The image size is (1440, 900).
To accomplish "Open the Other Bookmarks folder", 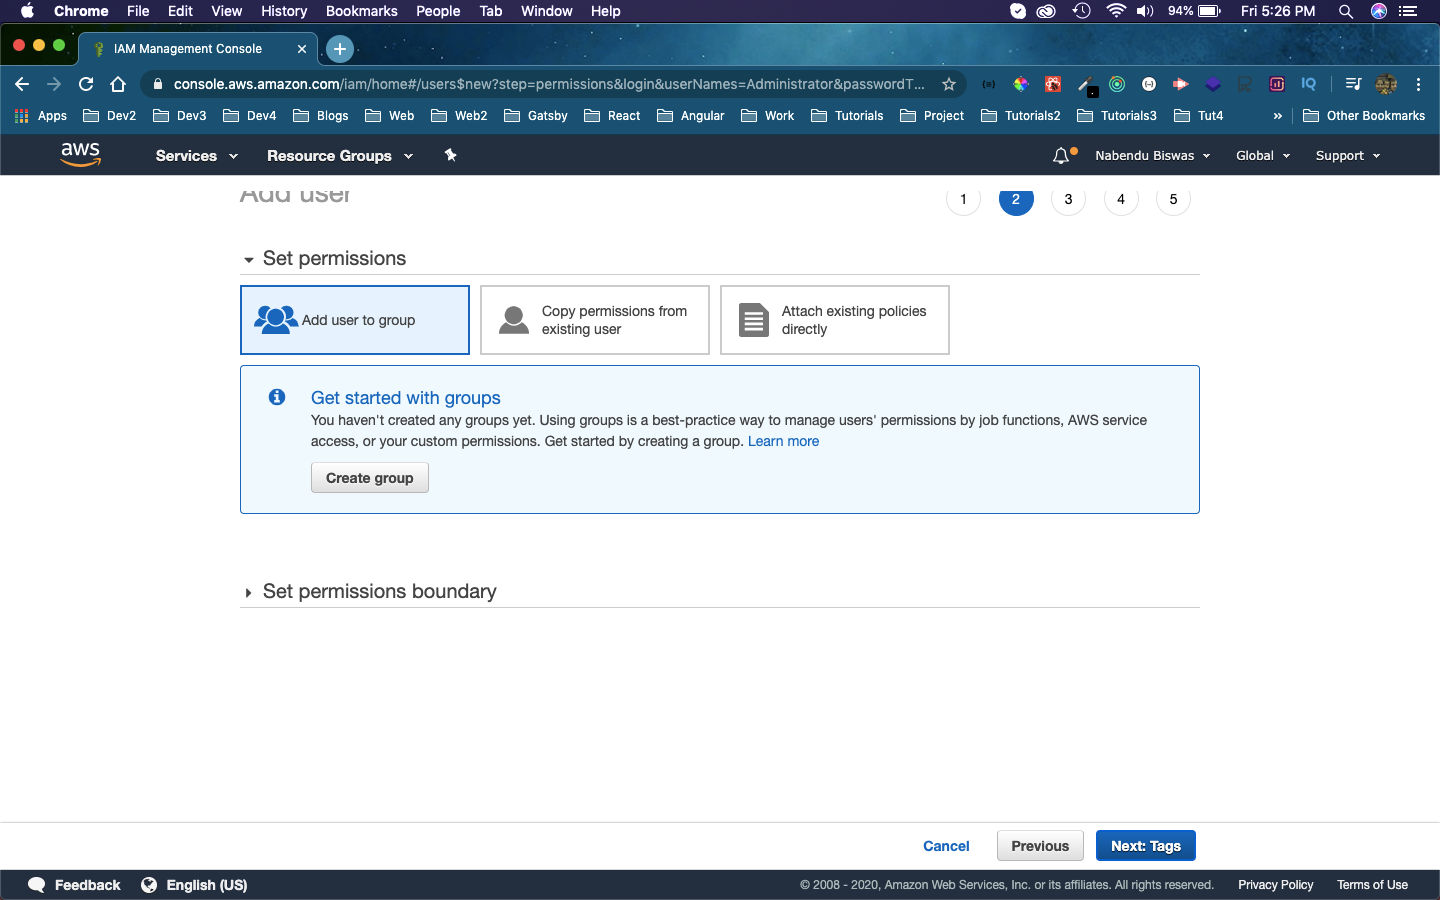I will pos(1364,116).
